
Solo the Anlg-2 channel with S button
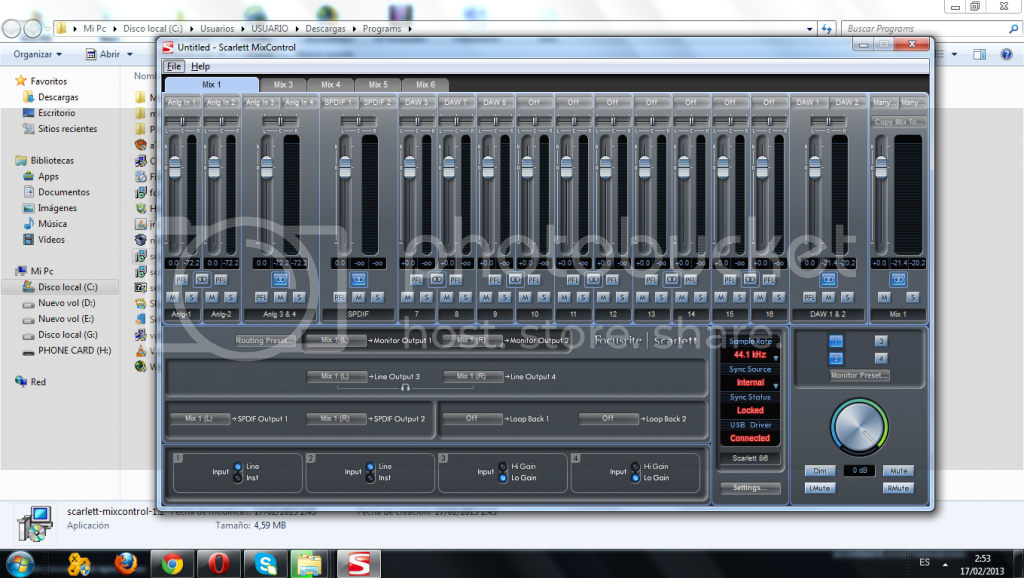tap(230, 297)
